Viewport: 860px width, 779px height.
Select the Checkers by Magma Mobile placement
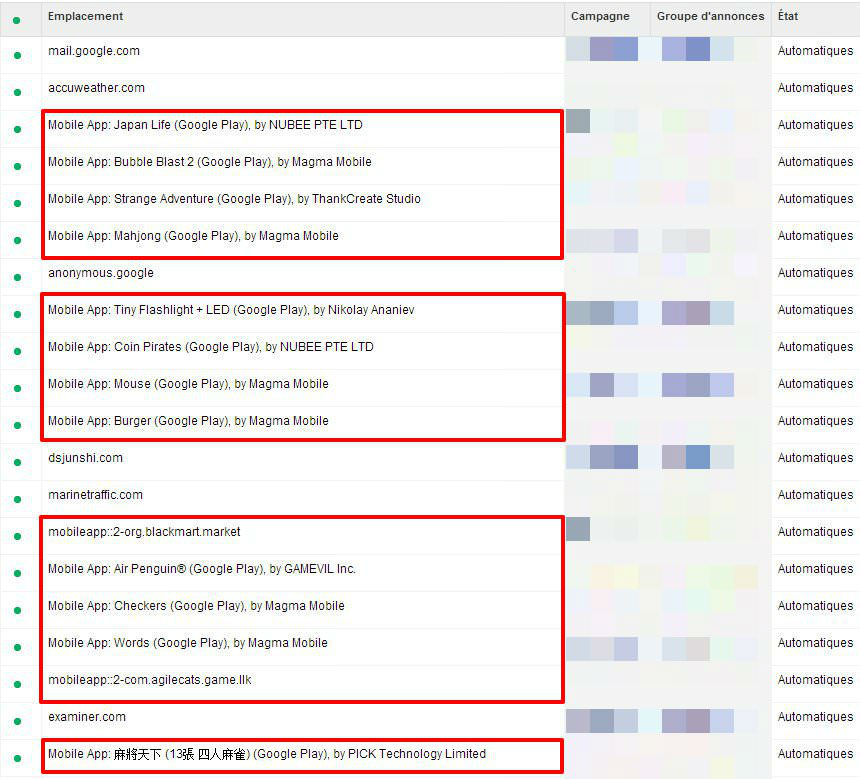pyautogui.click(x=196, y=606)
